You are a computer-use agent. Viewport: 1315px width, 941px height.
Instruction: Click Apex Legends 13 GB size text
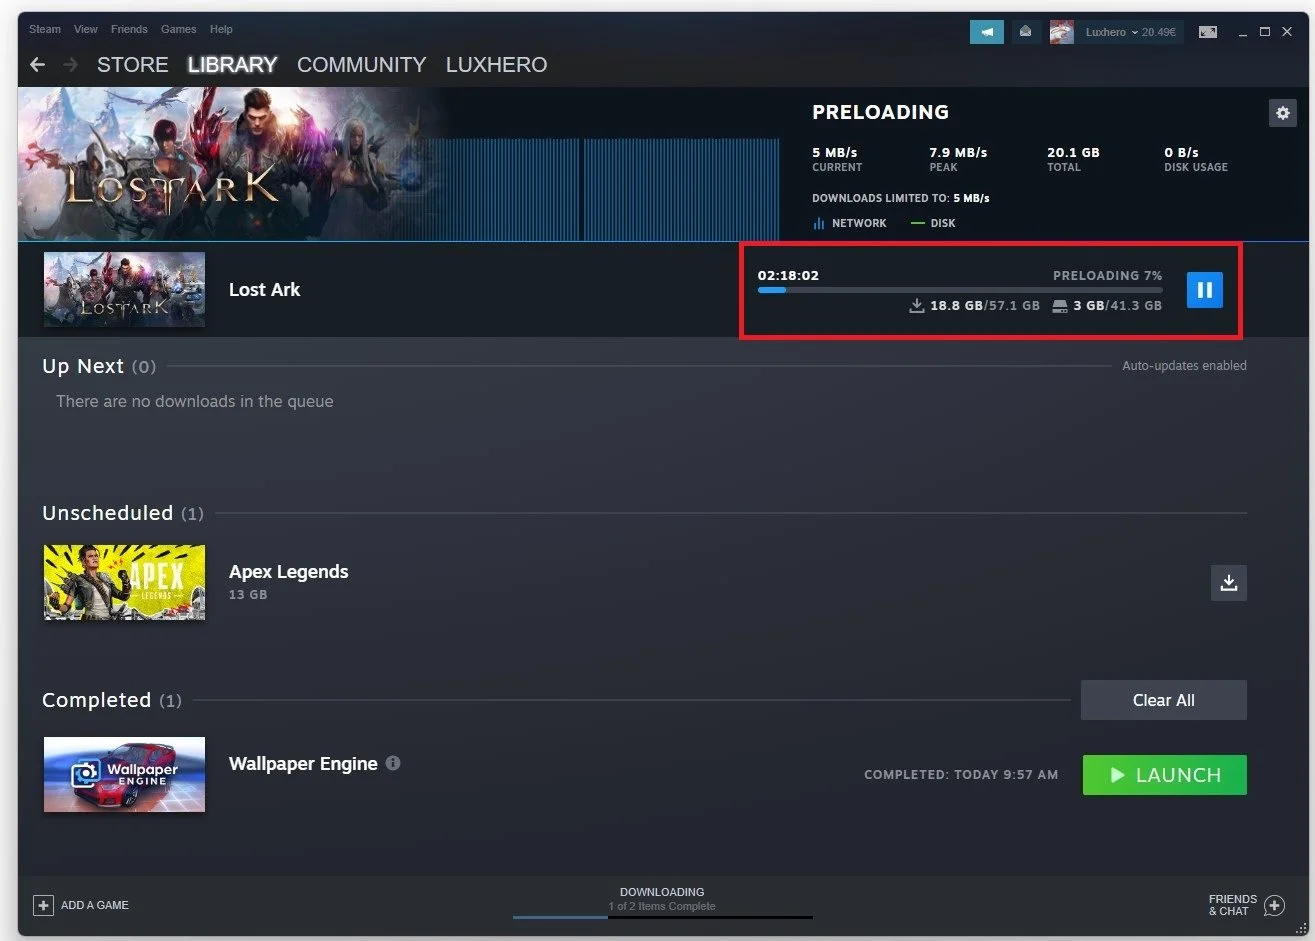[x=248, y=595]
